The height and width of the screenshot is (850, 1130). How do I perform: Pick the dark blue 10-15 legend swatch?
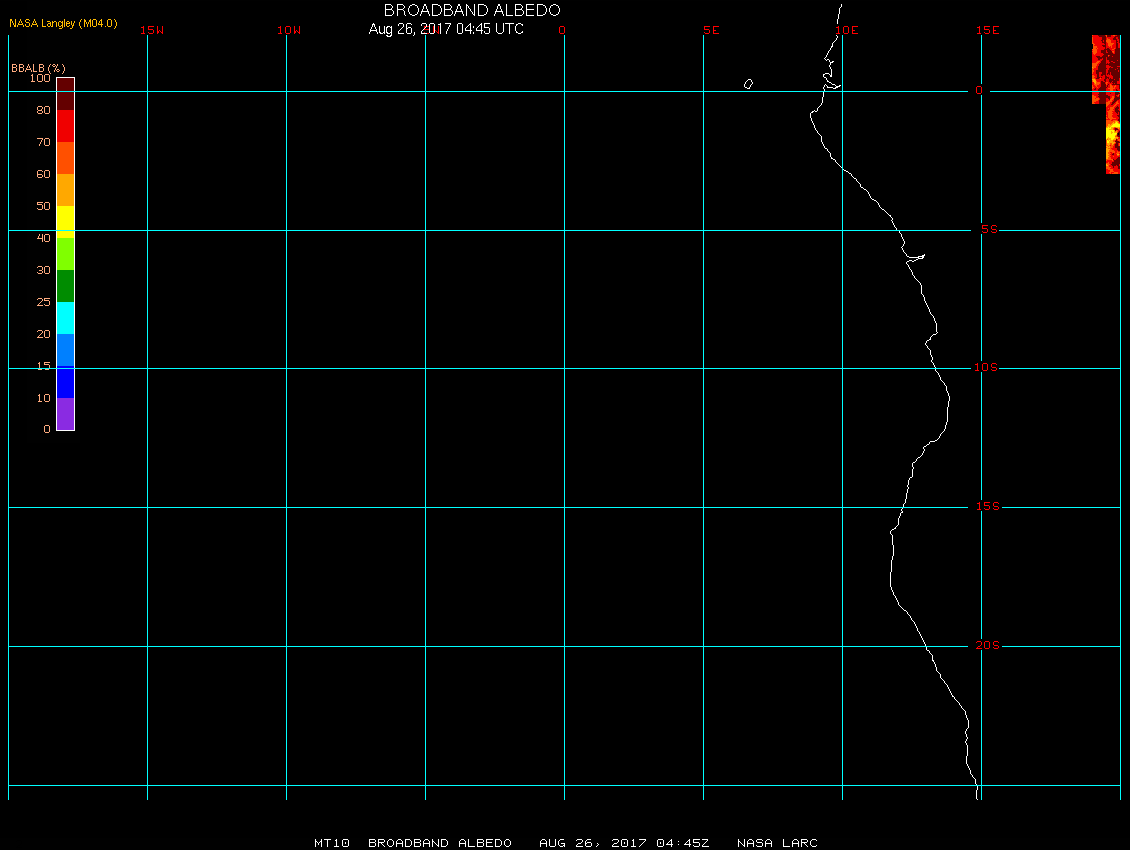(66, 382)
